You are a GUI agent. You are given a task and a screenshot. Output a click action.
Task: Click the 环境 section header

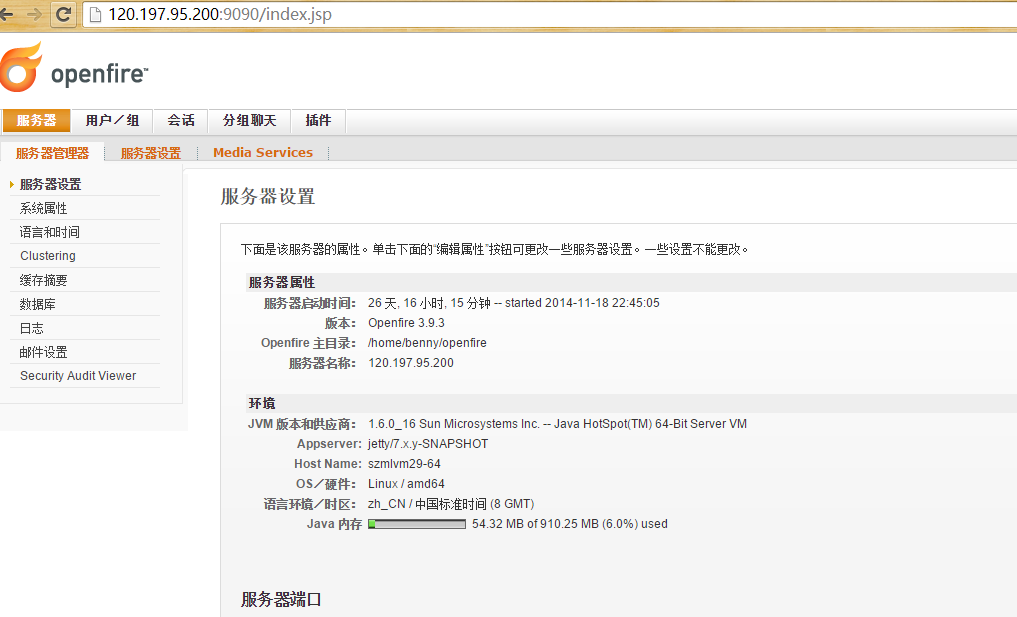(261, 403)
